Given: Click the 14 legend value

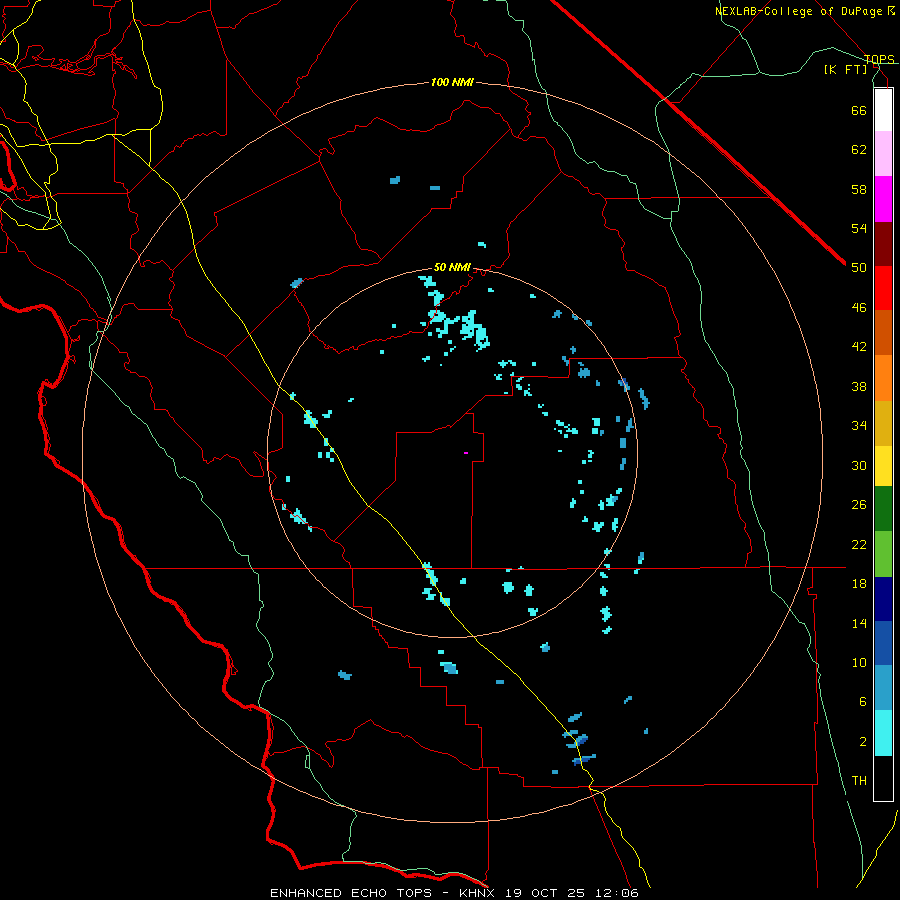Looking at the screenshot, I should click(859, 623).
